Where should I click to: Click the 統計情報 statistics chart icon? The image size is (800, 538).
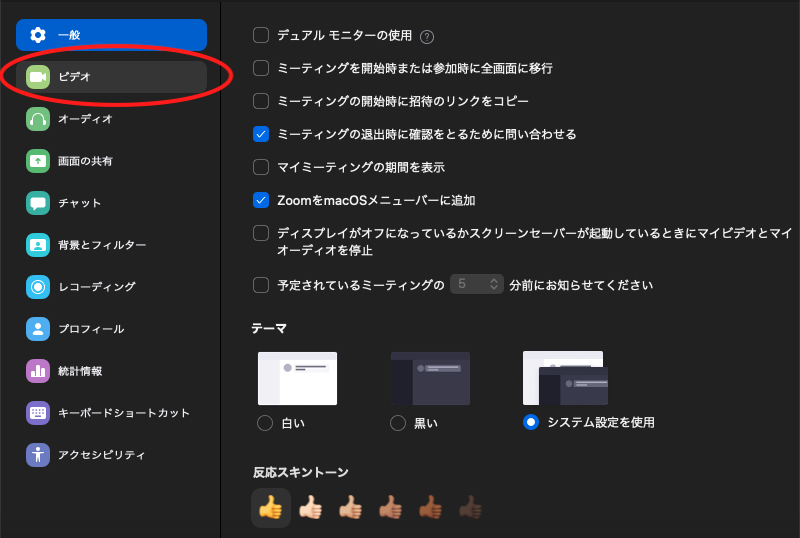(x=38, y=371)
